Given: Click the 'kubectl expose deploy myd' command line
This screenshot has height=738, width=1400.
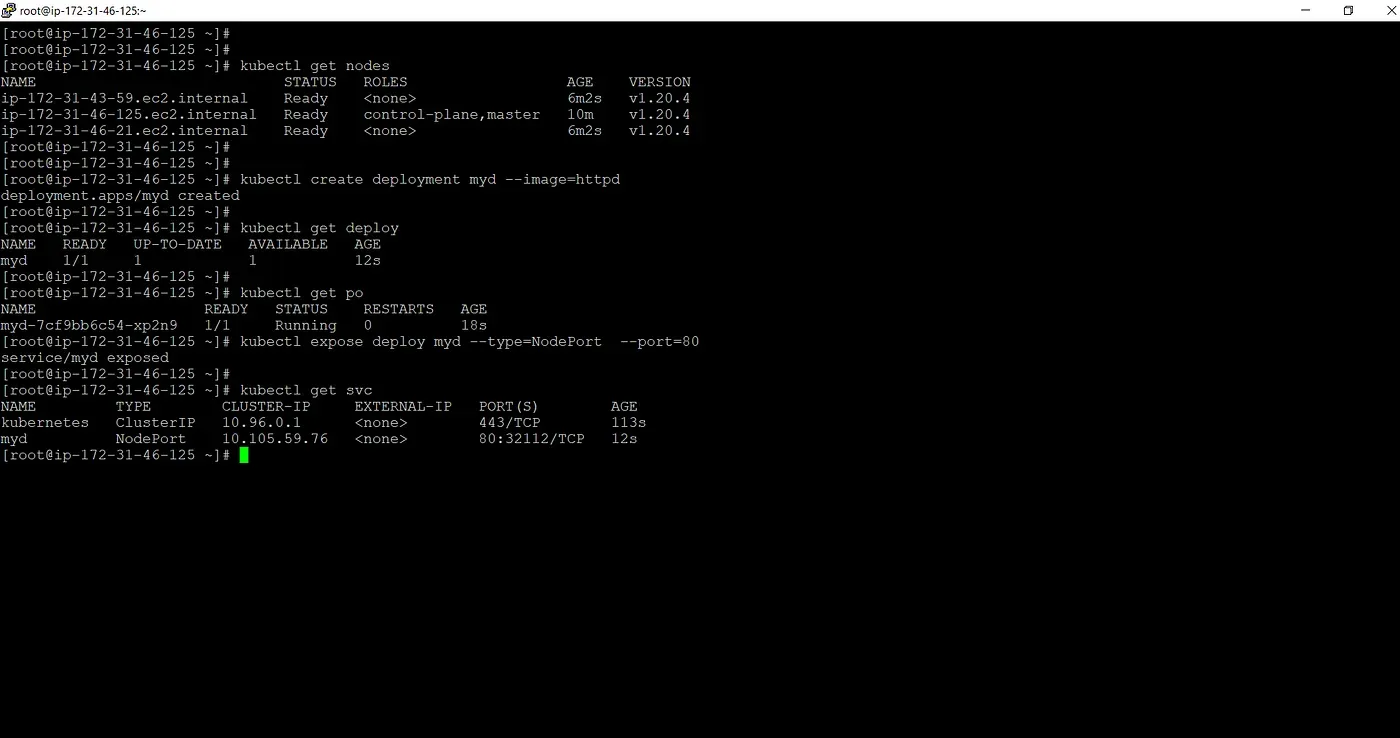Looking at the screenshot, I should (469, 341).
